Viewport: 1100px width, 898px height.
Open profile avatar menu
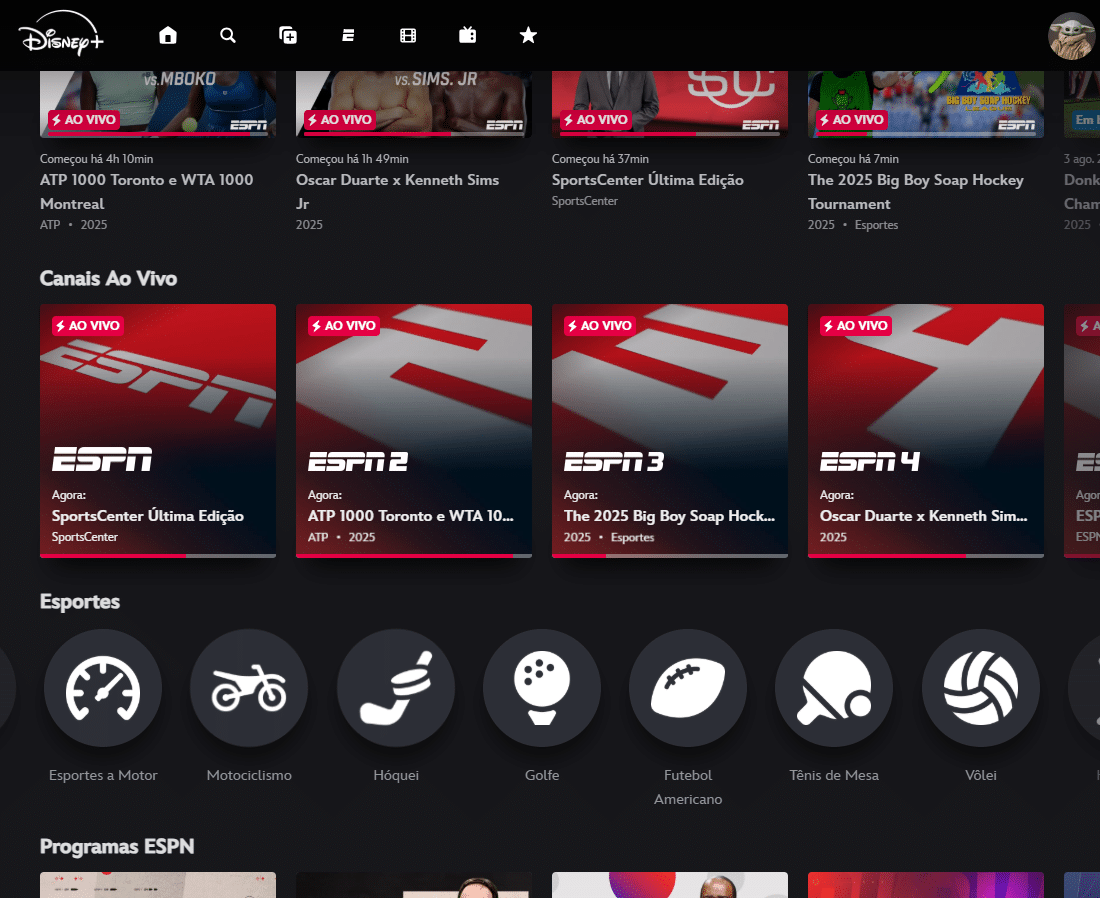click(1071, 36)
